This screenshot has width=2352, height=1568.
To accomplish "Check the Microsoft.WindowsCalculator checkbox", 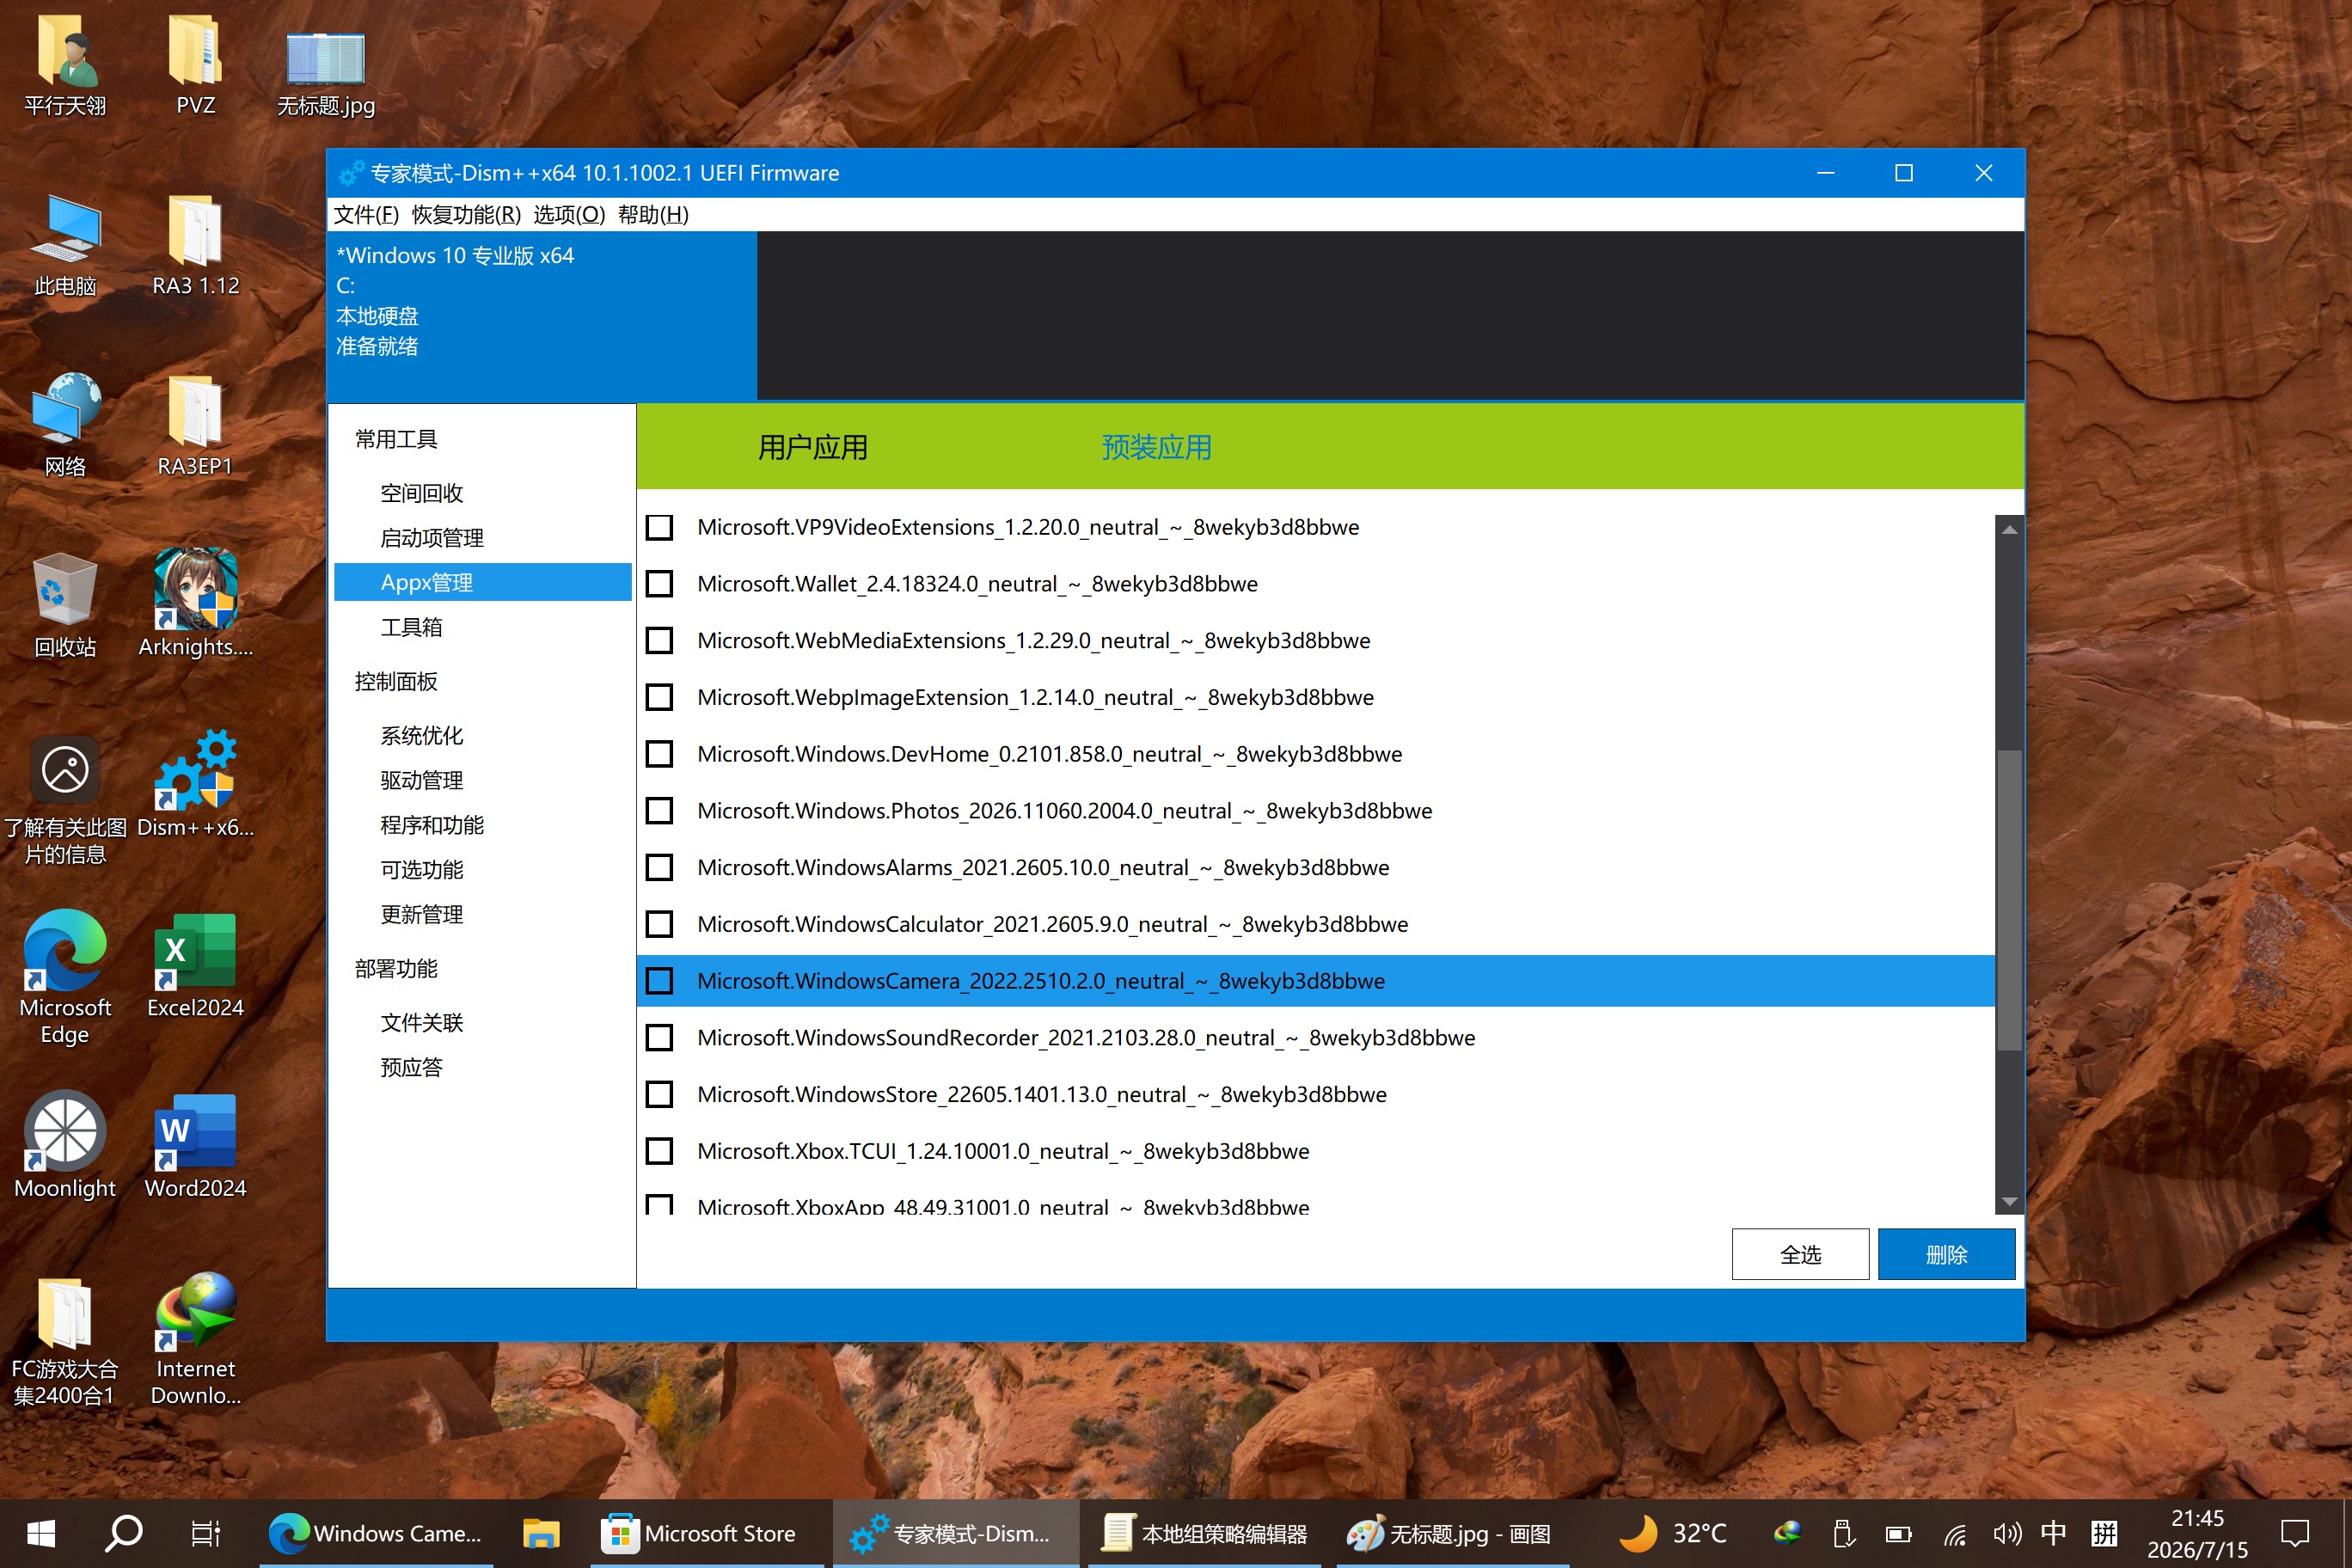I will pyautogui.click(x=659, y=924).
